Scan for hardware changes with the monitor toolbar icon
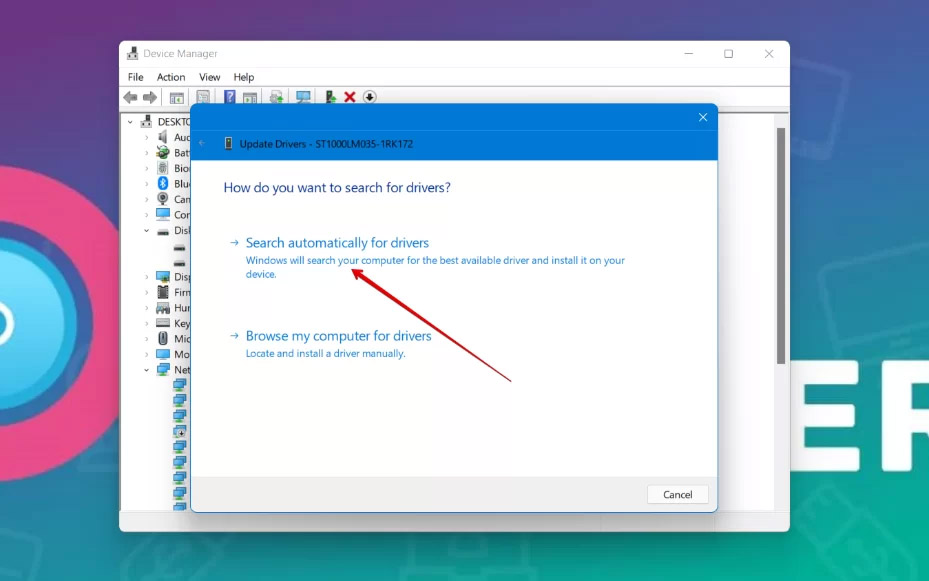The width and height of the screenshot is (929, 581). coord(303,97)
